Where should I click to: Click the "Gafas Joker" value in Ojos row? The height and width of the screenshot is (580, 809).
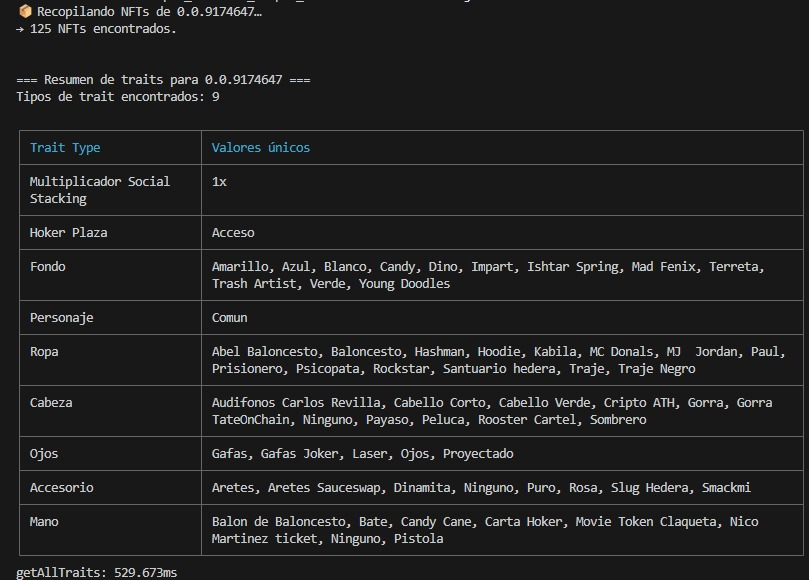(299, 454)
